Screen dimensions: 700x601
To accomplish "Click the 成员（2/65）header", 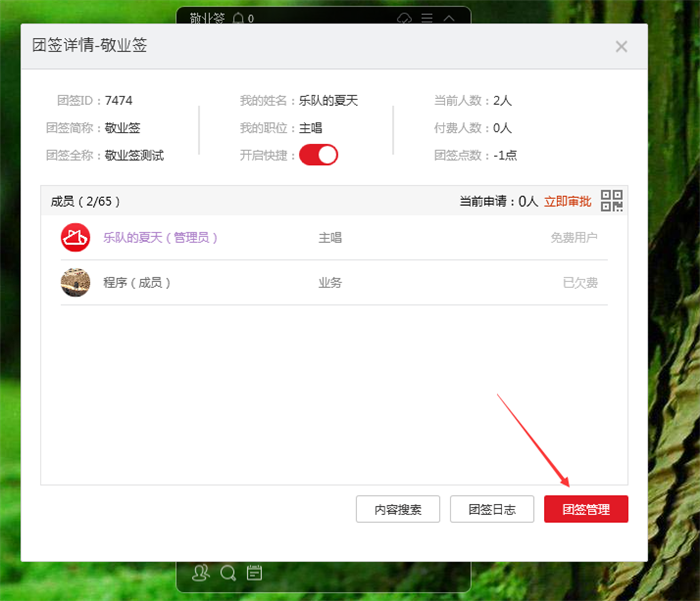I will (x=85, y=201).
